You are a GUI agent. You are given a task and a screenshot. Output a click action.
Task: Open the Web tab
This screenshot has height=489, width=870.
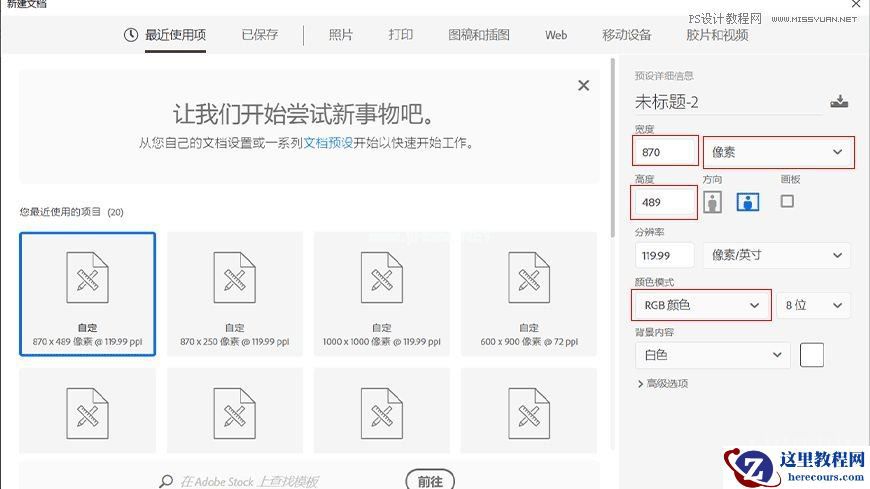pyautogui.click(x=556, y=35)
